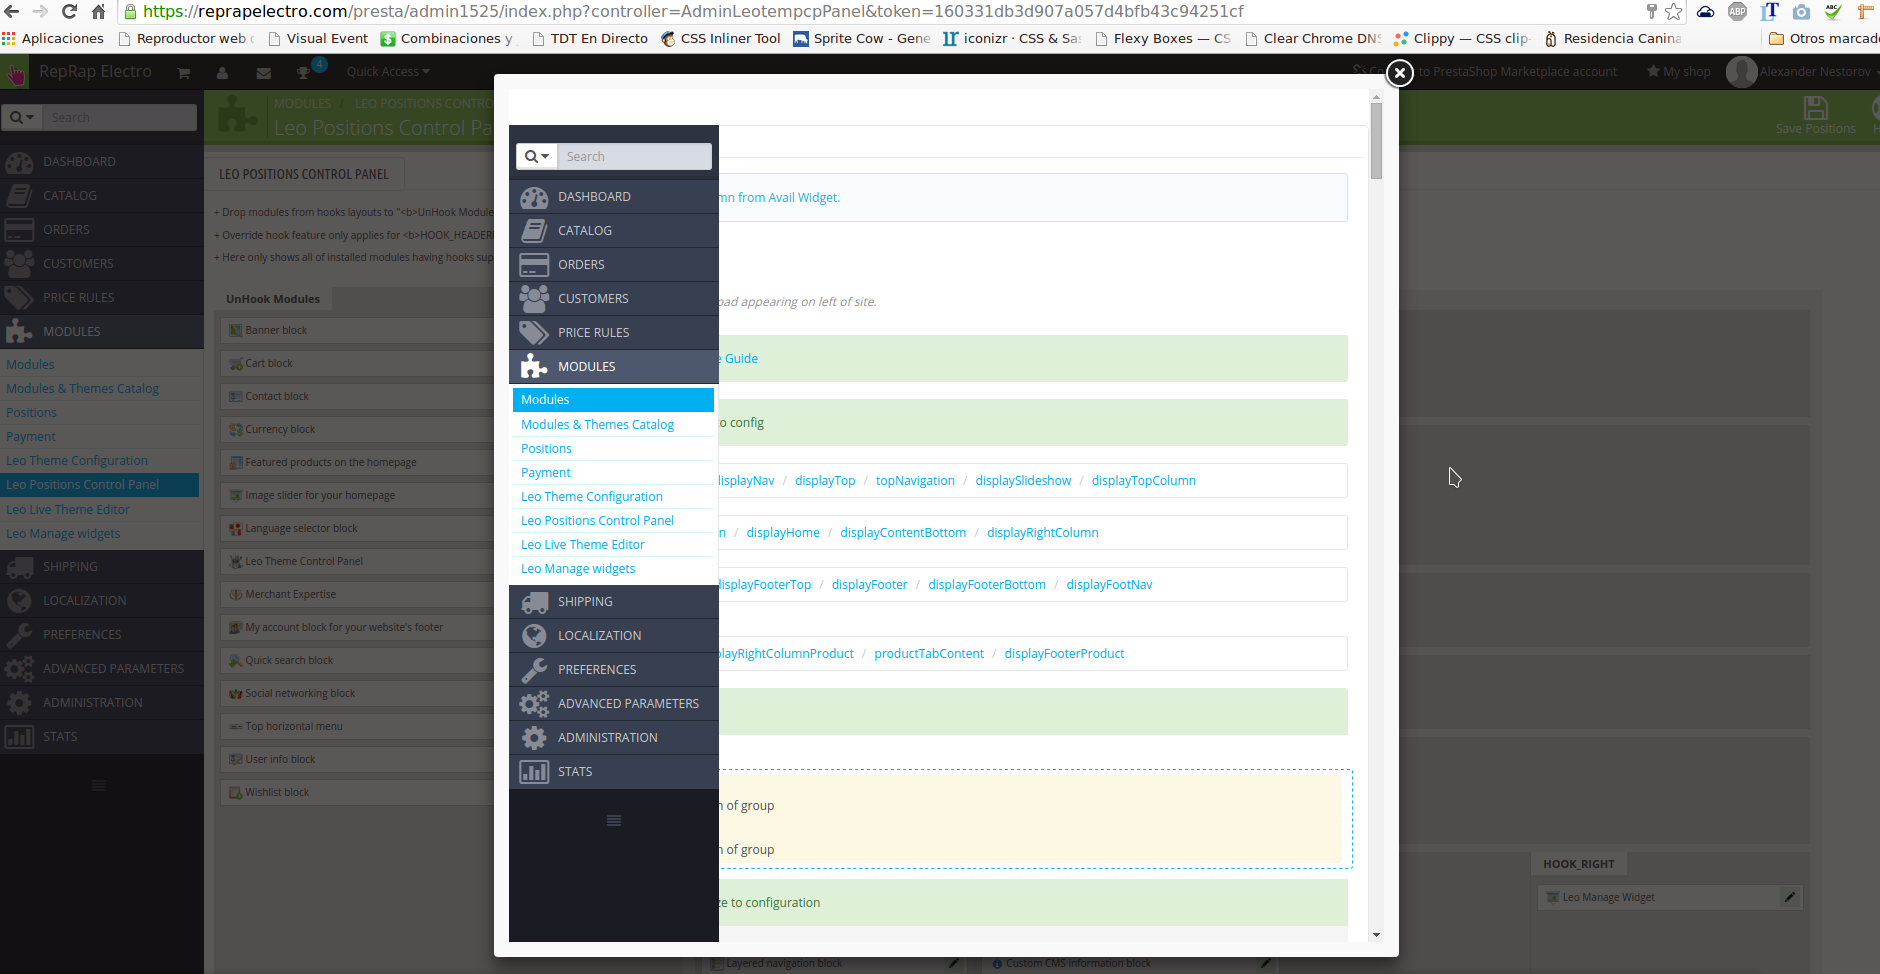Image resolution: width=1880 pixels, height=974 pixels.
Task: Select Modules submenu item in modal
Action: point(613,400)
